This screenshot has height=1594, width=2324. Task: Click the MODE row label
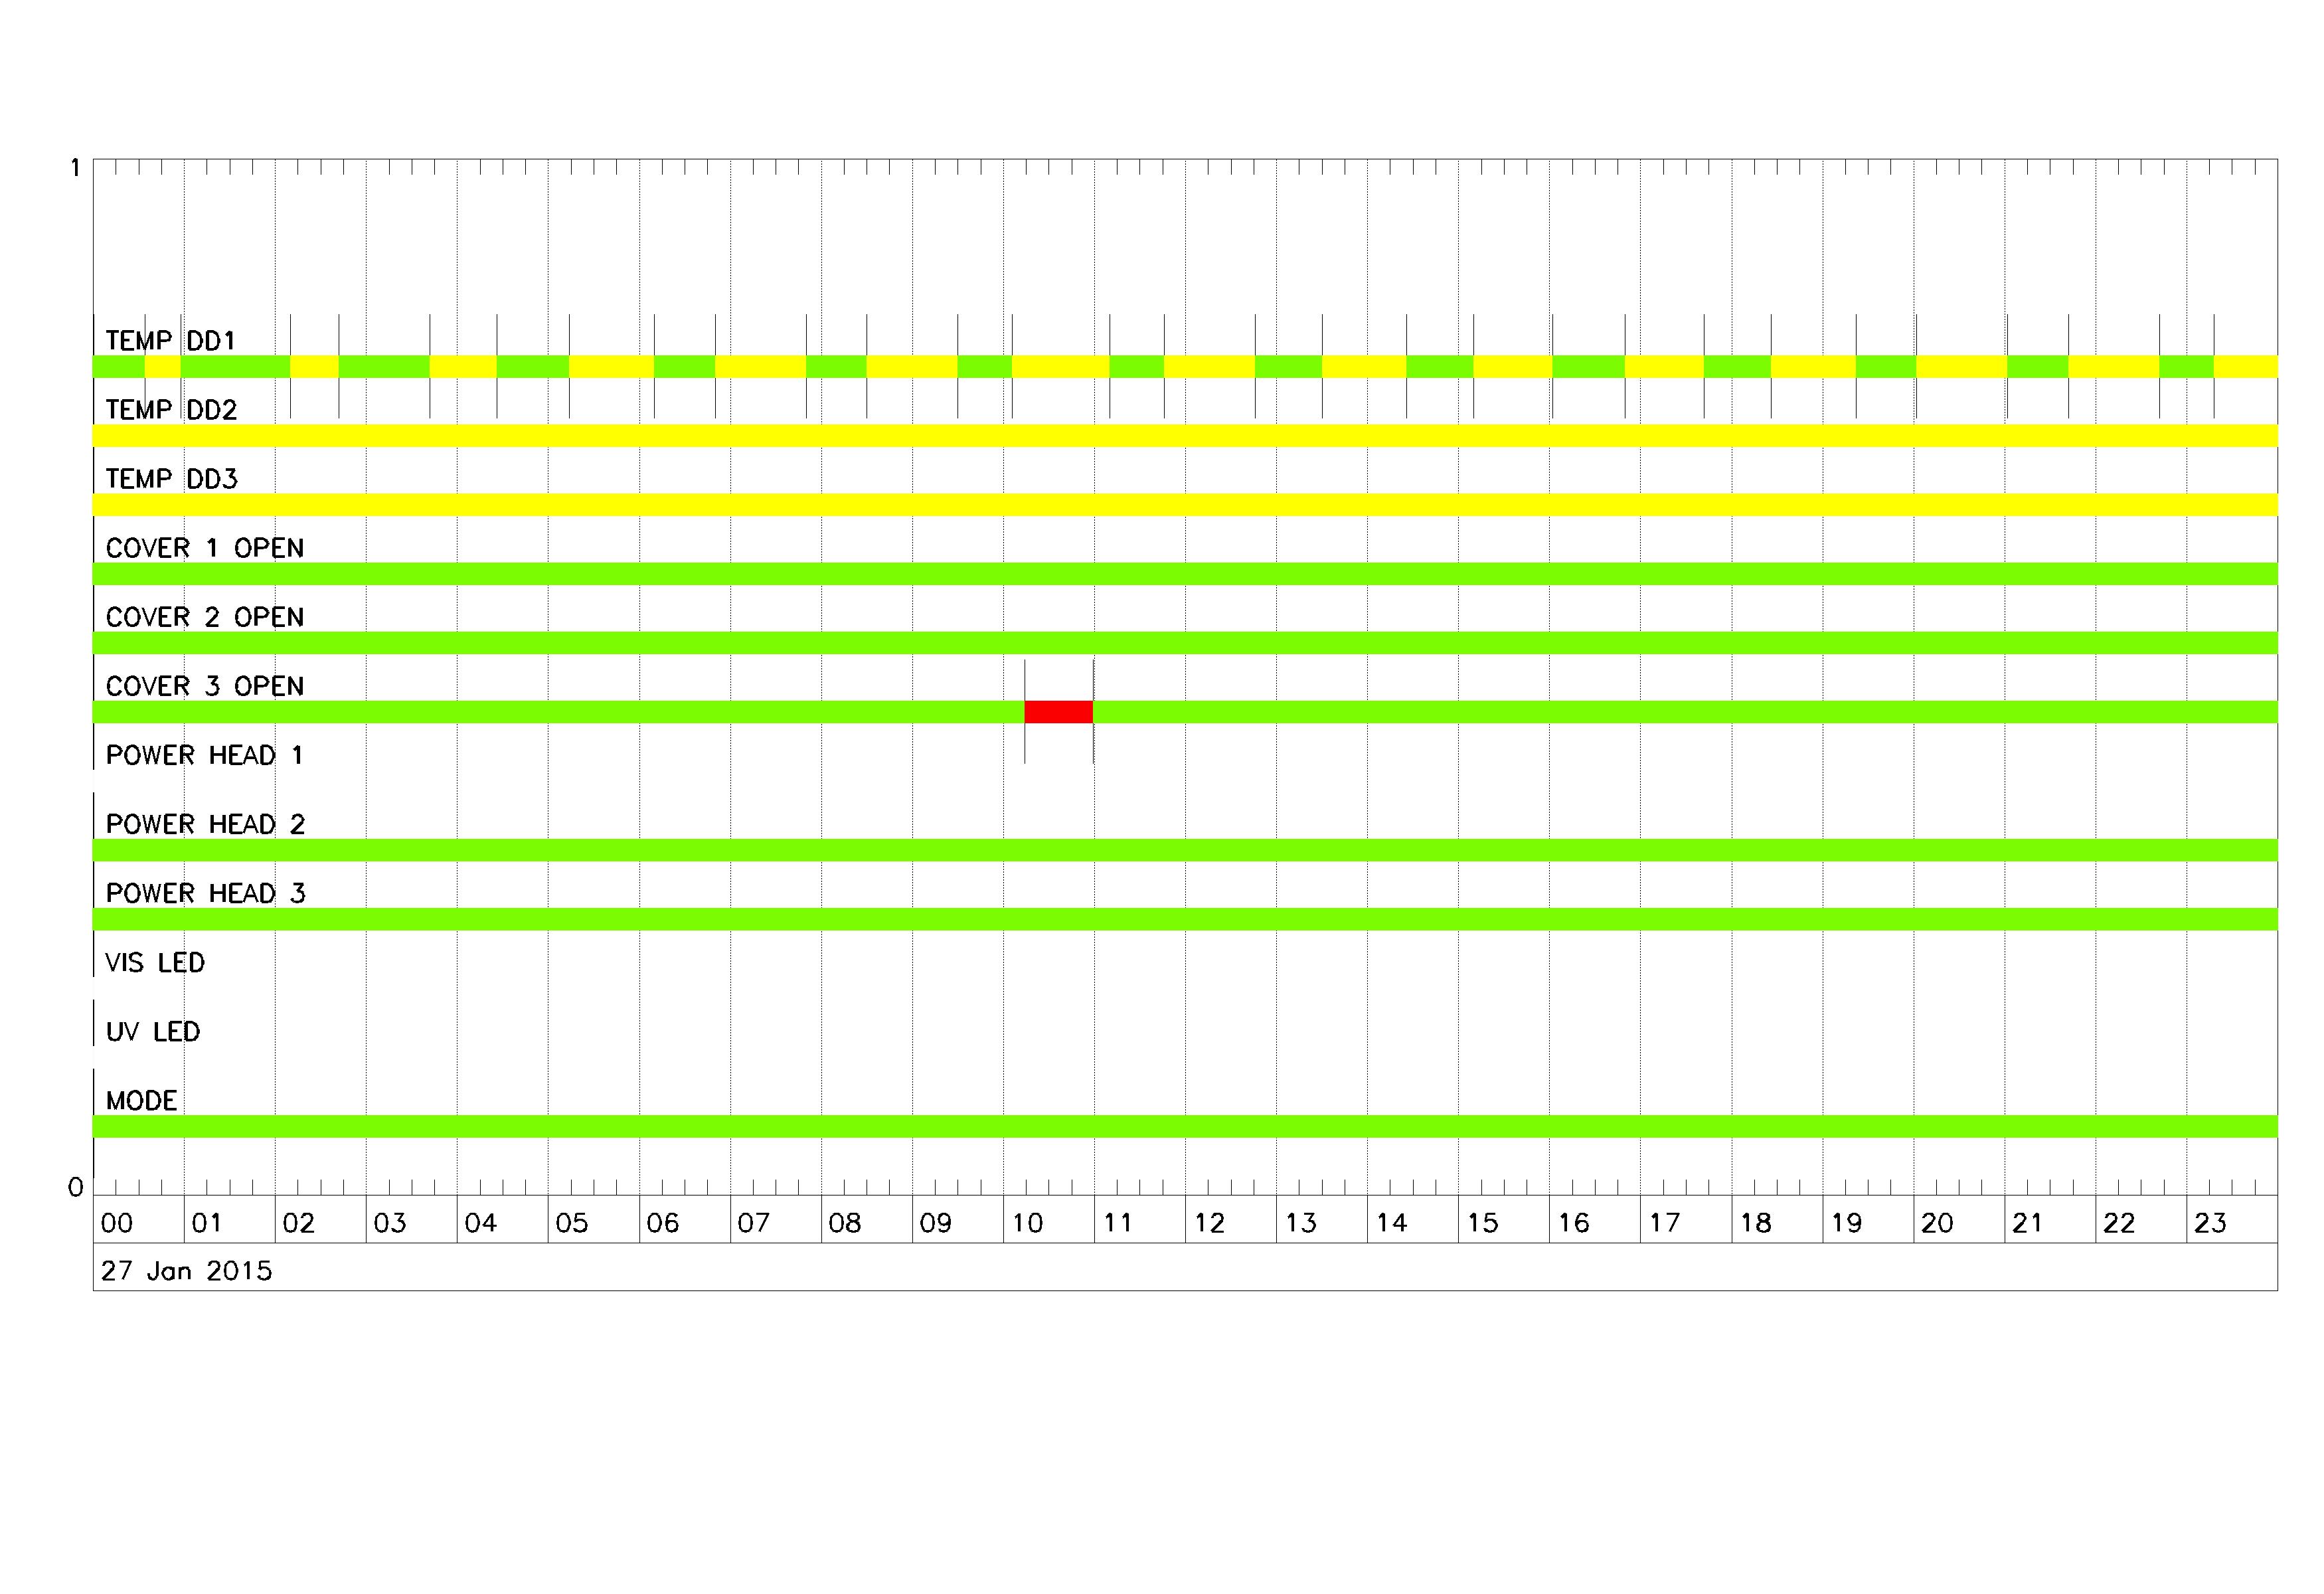click(141, 1100)
